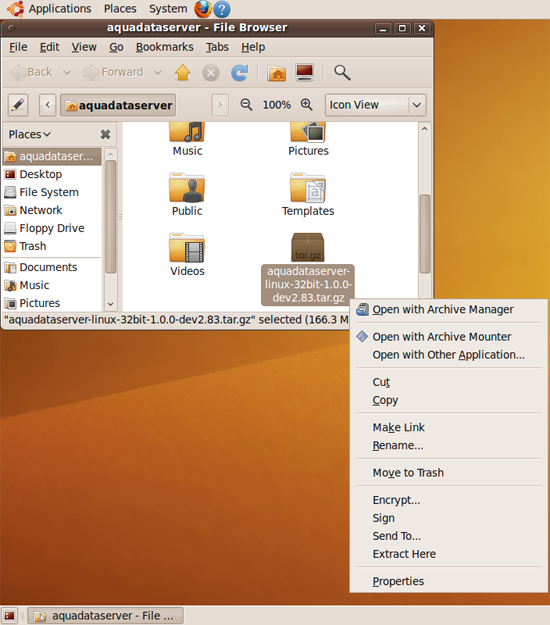Open the Home folder toolbar icon
This screenshot has width=550, height=625.
click(277, 73)
